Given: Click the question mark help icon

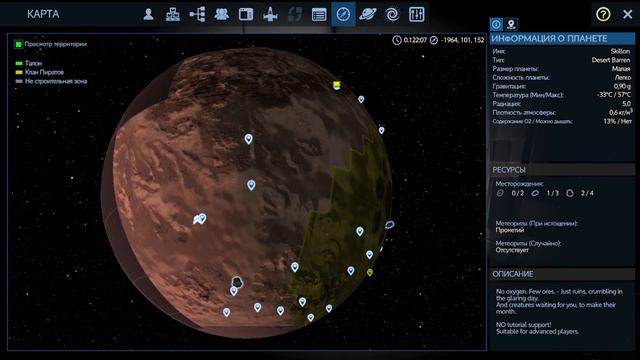Looking at the screenshot, I should click(x=603, y=14).
